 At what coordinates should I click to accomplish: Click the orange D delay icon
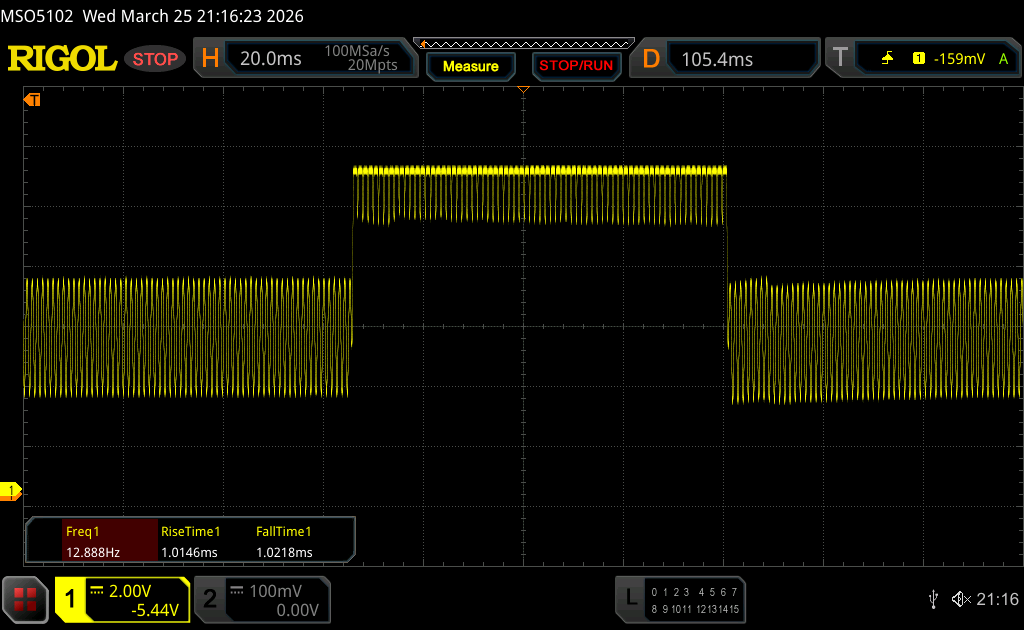tap(651, 59)
